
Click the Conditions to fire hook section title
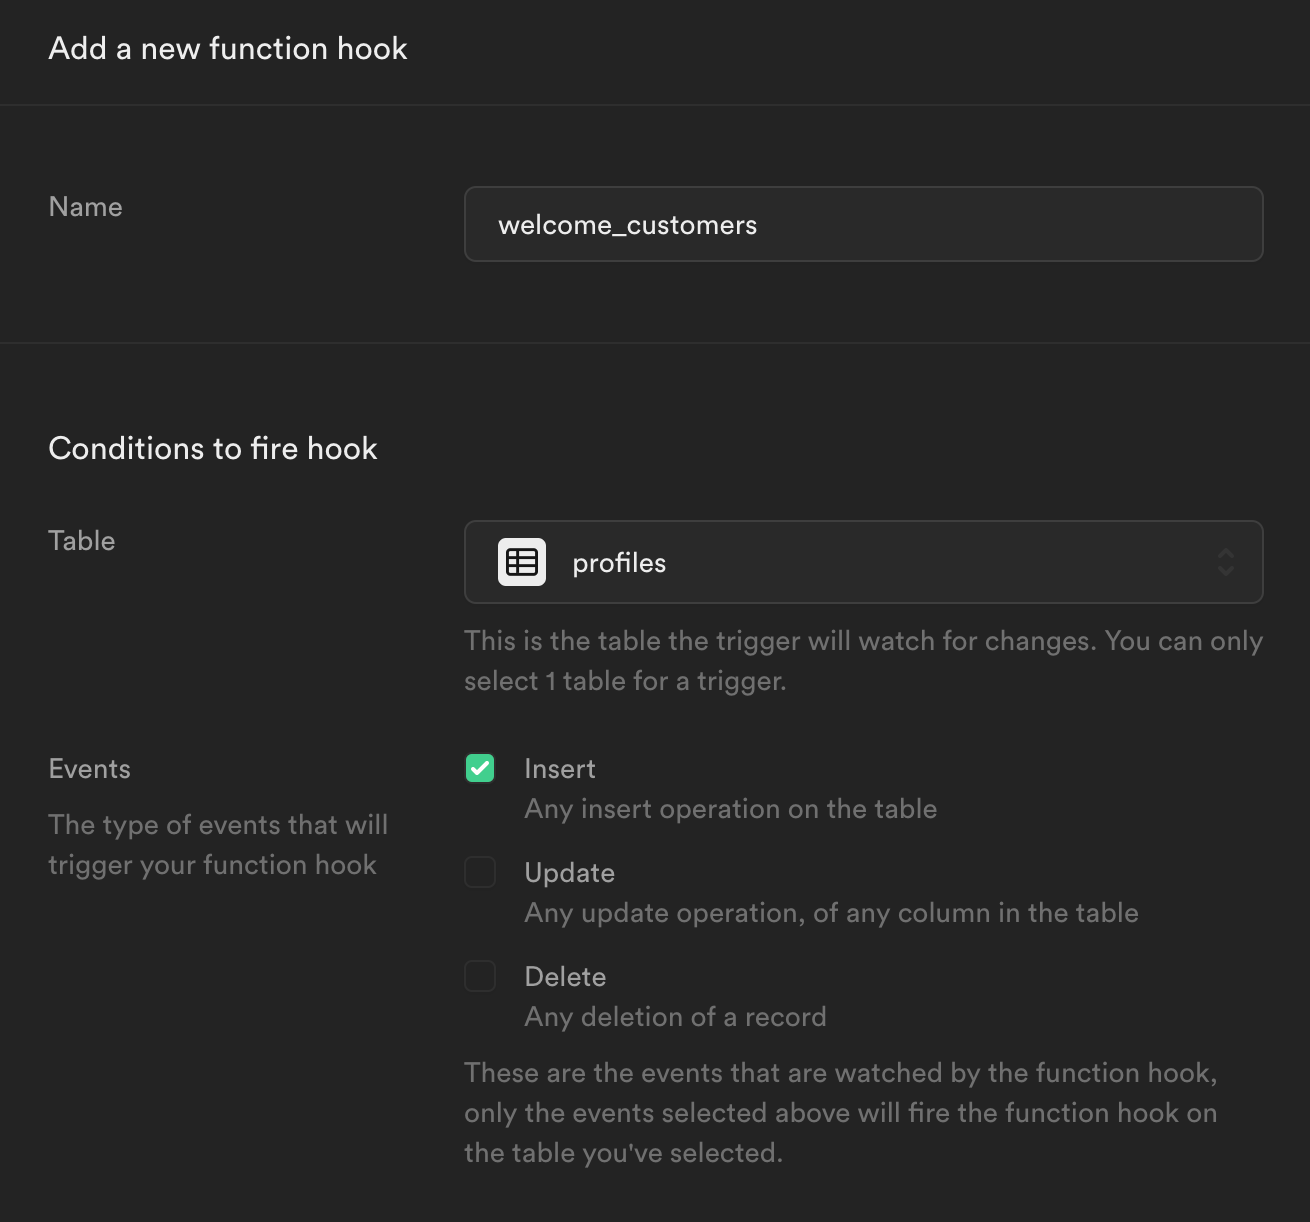(x=213, y=448)
